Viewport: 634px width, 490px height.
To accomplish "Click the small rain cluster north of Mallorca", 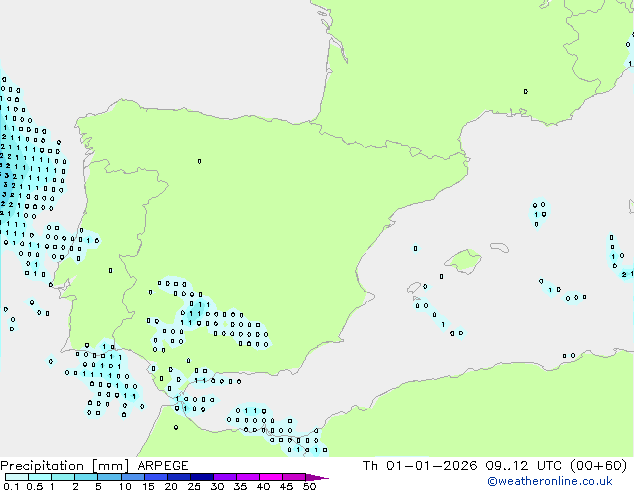I will 539,212.
